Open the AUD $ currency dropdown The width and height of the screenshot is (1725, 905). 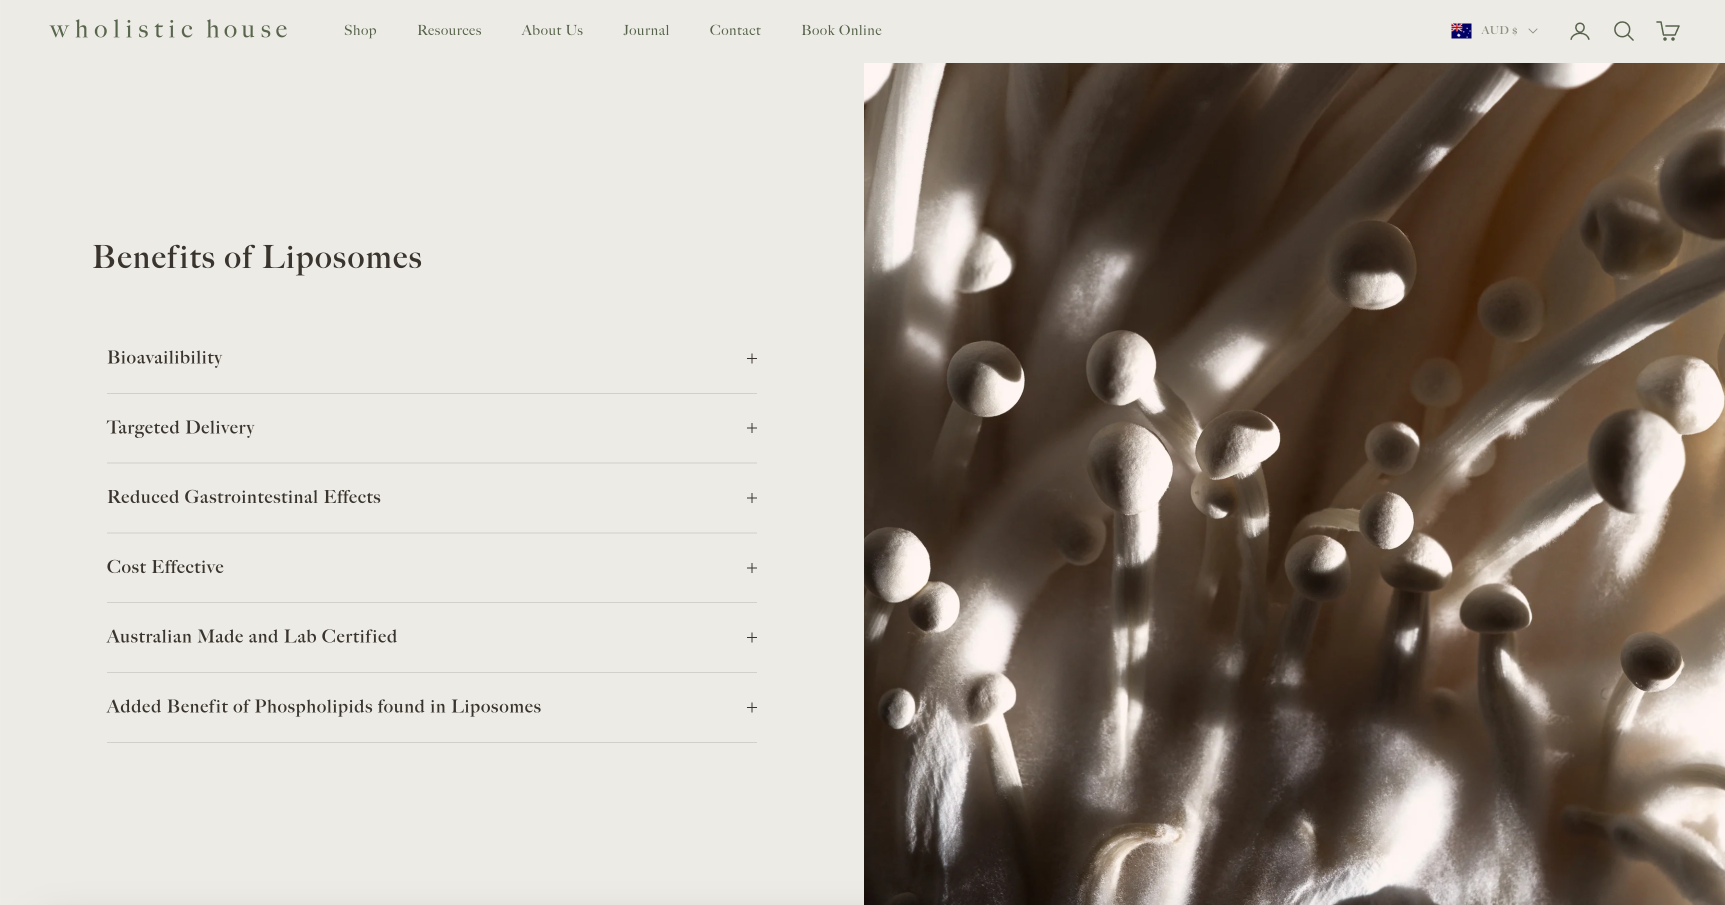pos(1508,31)
